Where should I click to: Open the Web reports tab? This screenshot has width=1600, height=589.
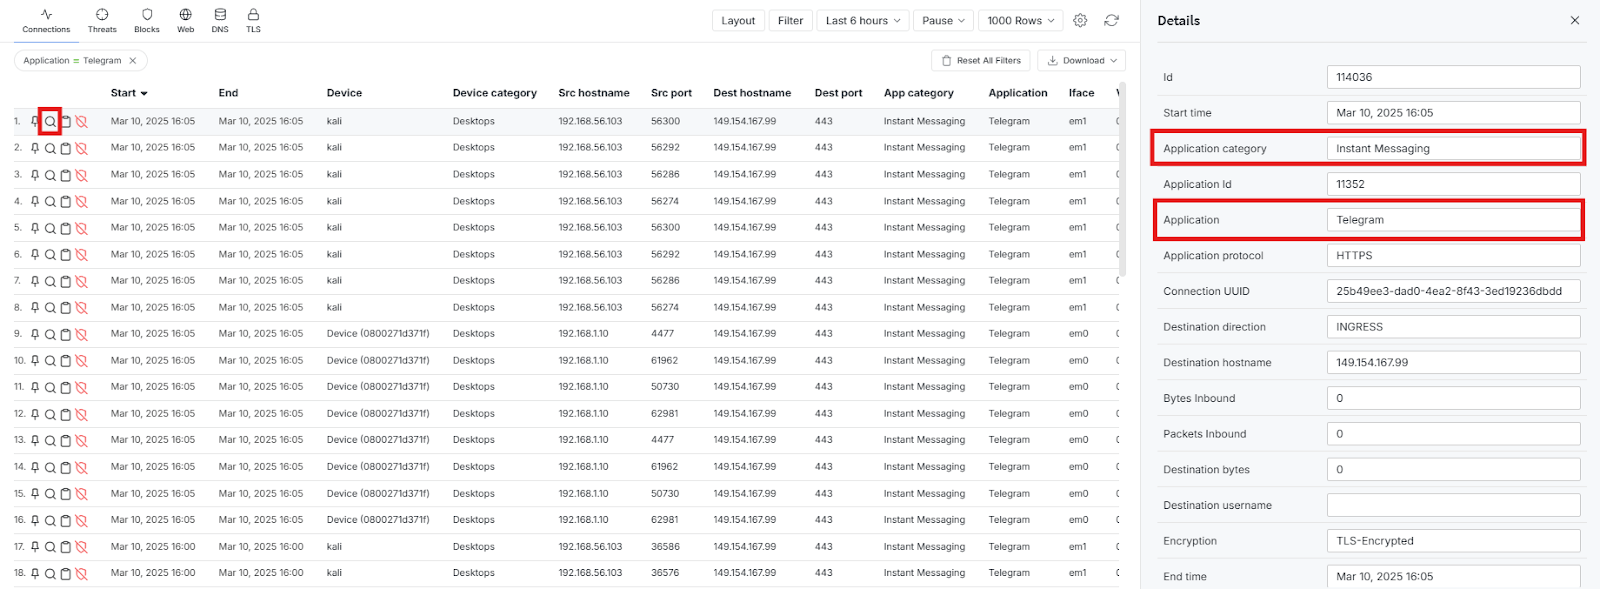tap(185, 20)
